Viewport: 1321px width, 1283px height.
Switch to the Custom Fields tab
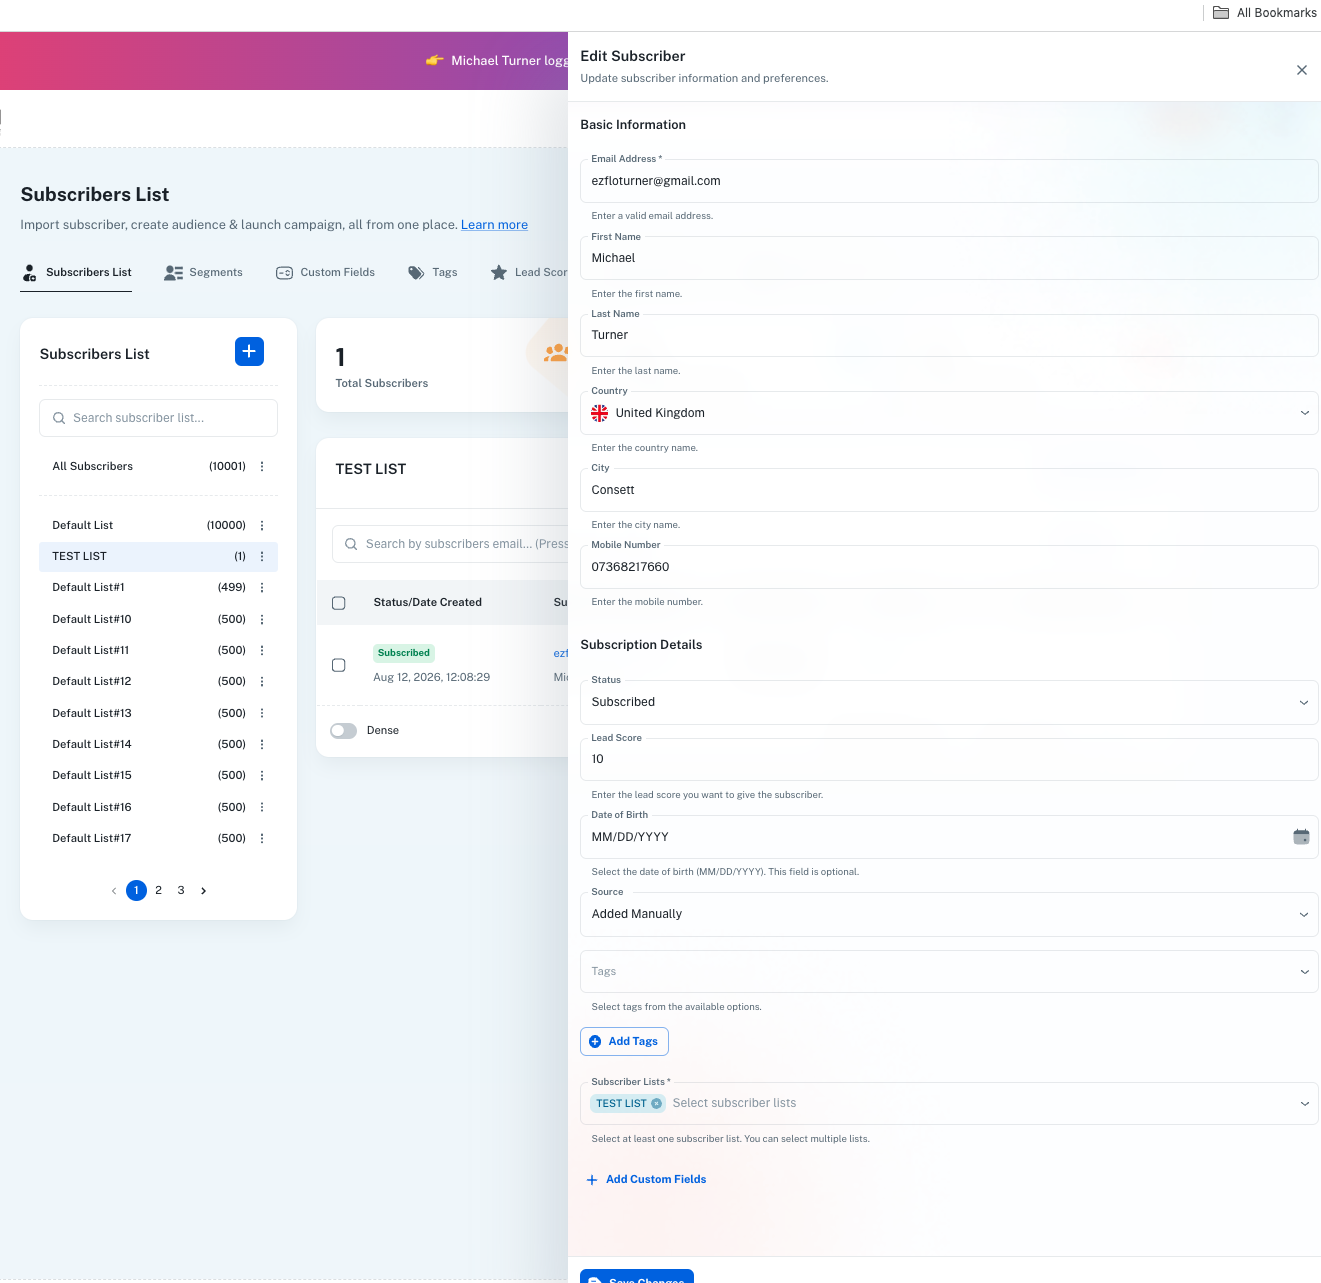pos(325,272)
